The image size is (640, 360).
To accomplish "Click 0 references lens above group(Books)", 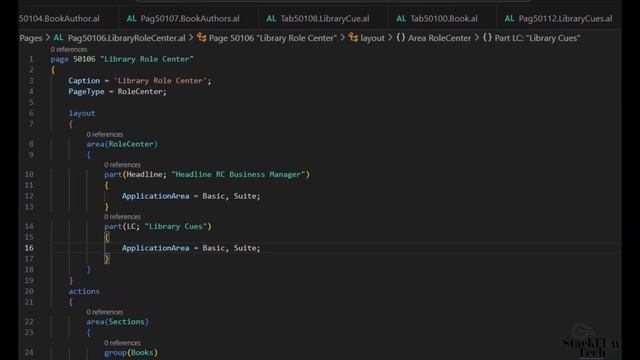I will click(122, 343).
